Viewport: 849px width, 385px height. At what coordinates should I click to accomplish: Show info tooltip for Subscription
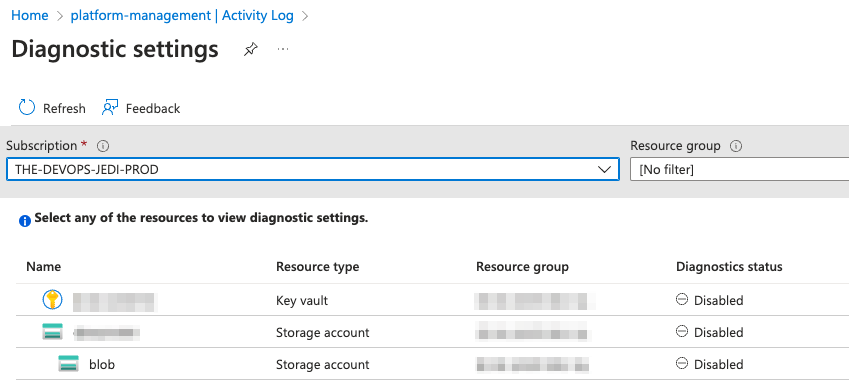(103, 146)
